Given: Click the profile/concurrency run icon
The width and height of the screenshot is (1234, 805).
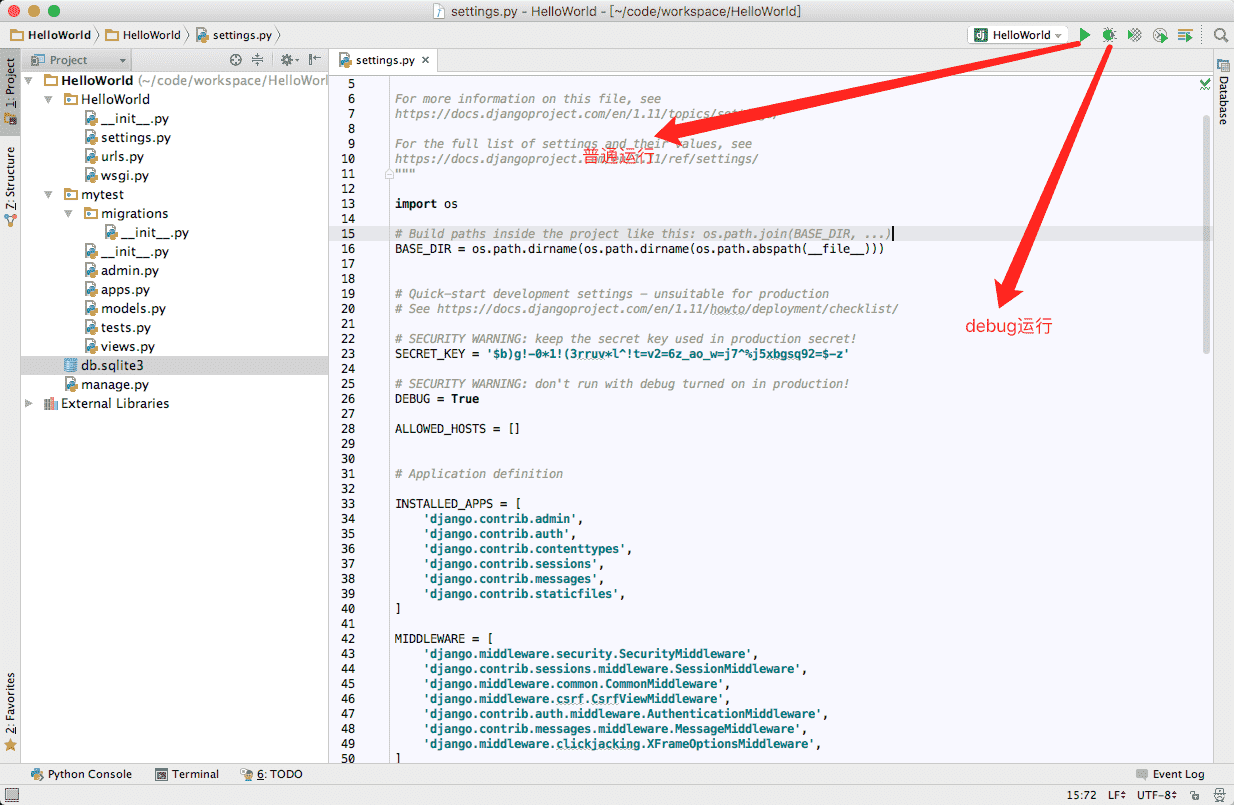Looking at the screenshot, I should pos(1160,35).
